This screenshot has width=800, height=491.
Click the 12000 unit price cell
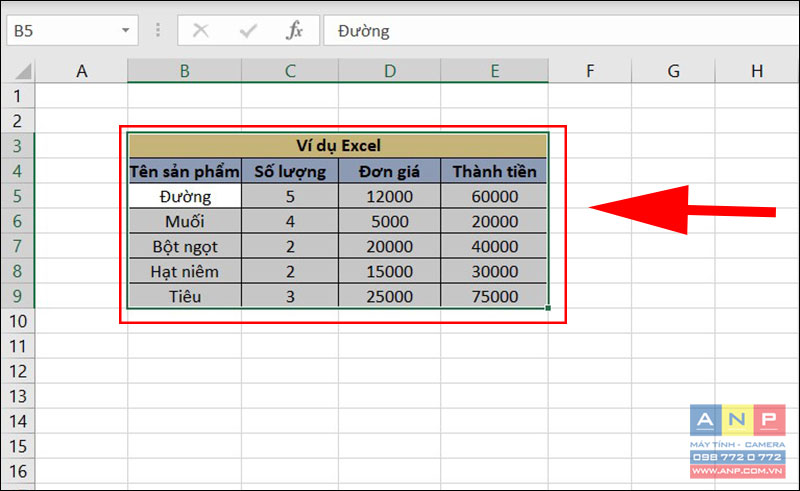click(x=389, y=196)
